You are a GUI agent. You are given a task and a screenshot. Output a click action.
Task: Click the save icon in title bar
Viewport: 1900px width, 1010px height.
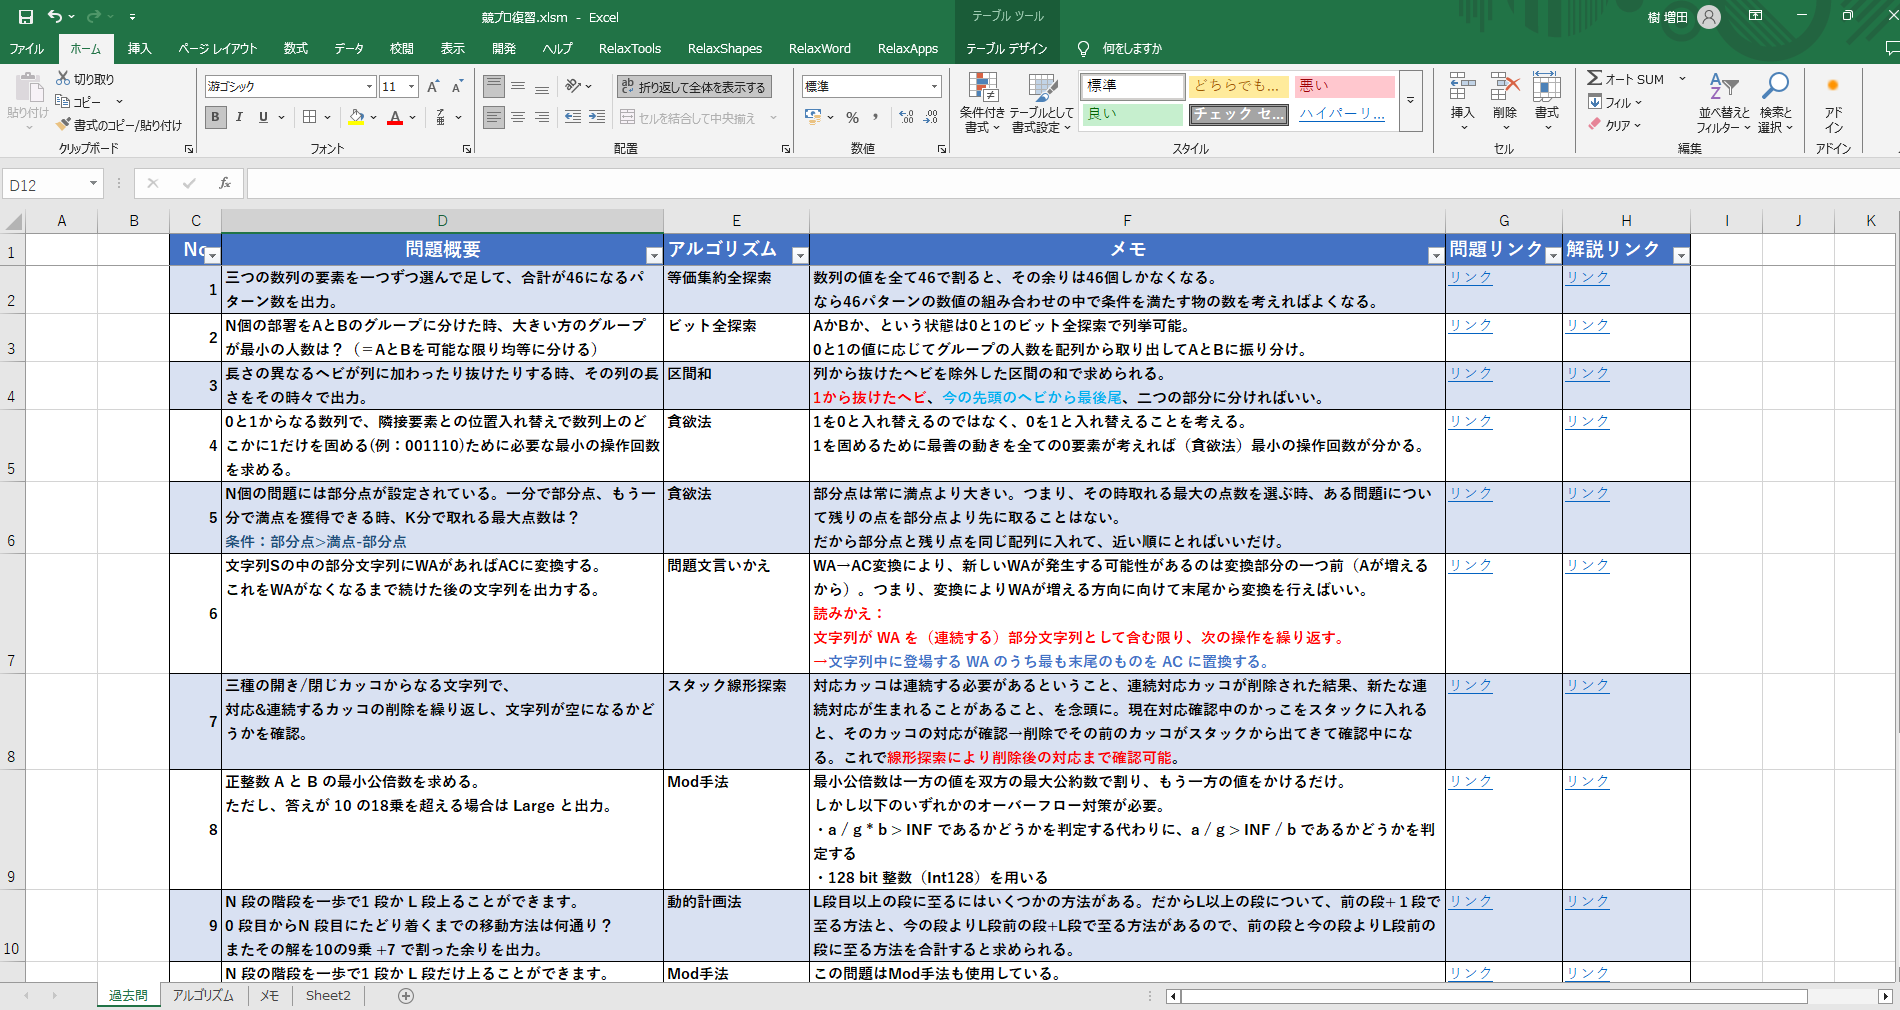pyautogui.click(x=26, y=17)
